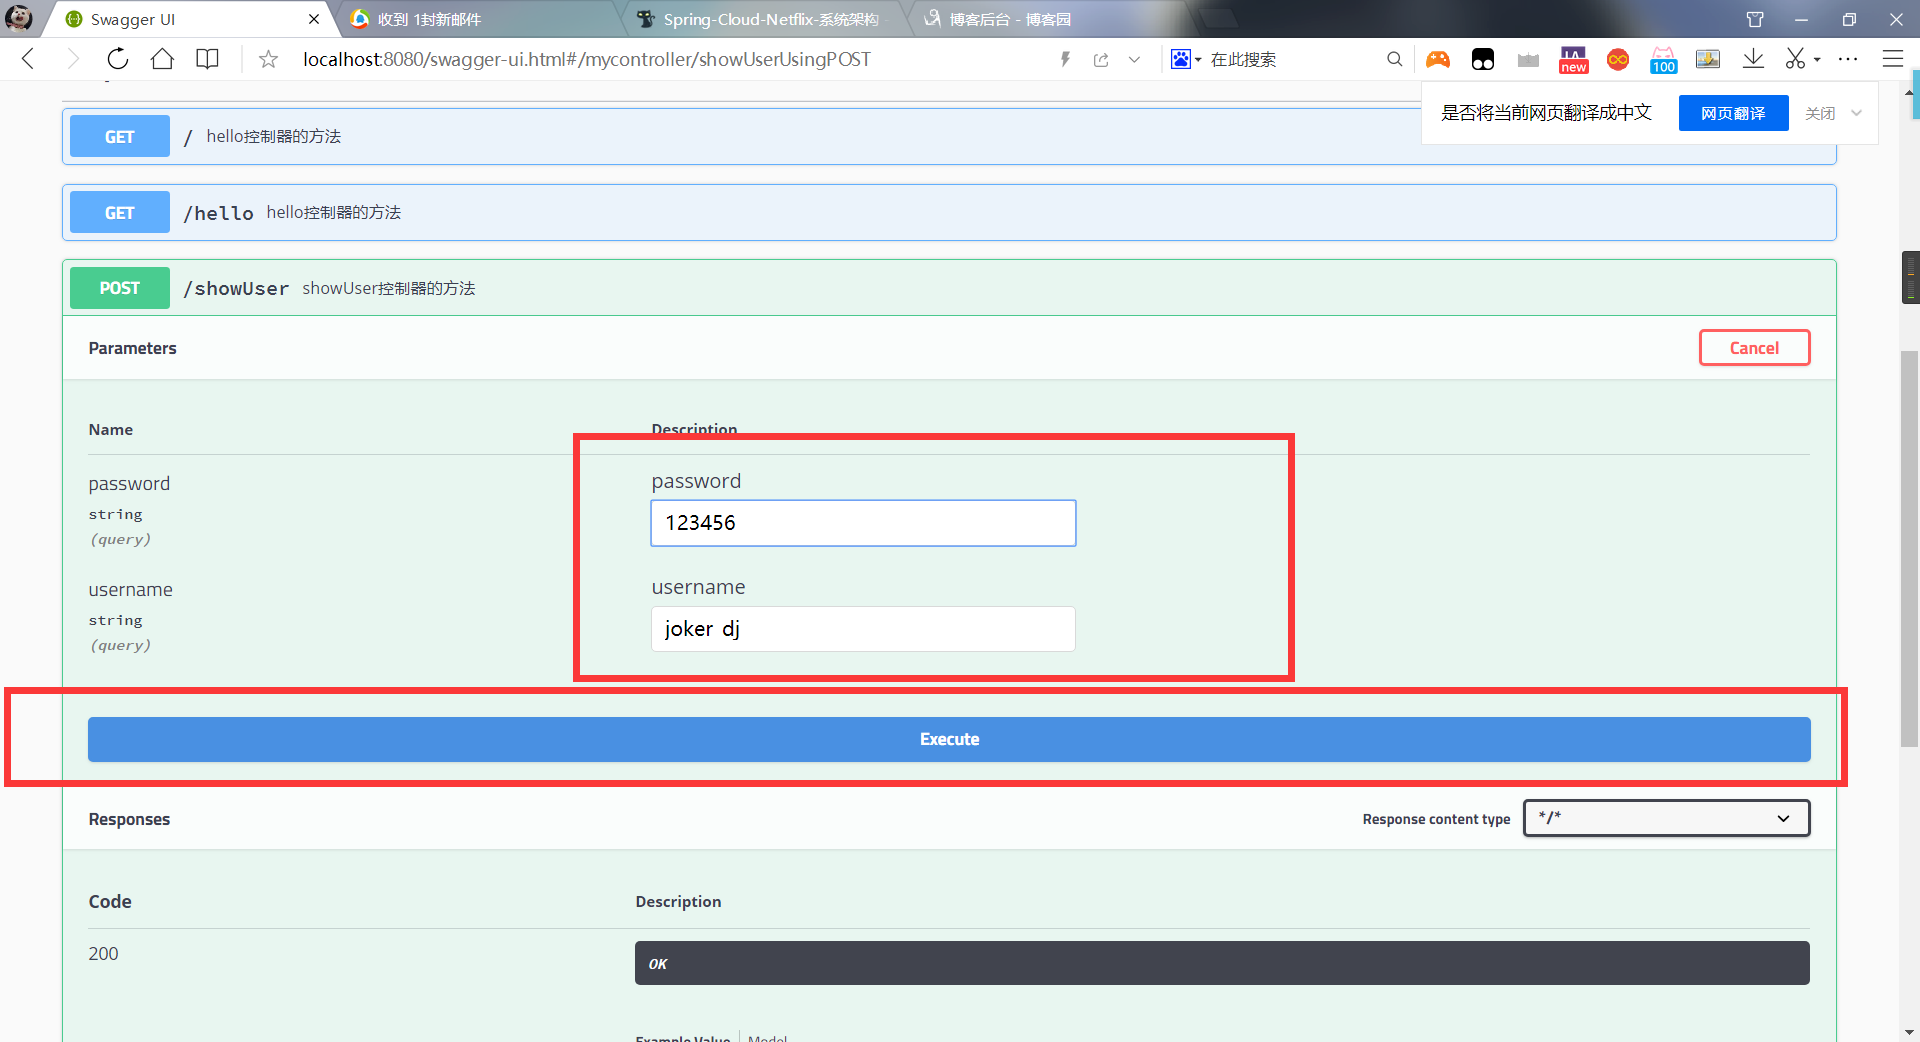The image size is (1920, 1042).
Task: Click the user avatar in title bar
Action: (x=18, y=18)
